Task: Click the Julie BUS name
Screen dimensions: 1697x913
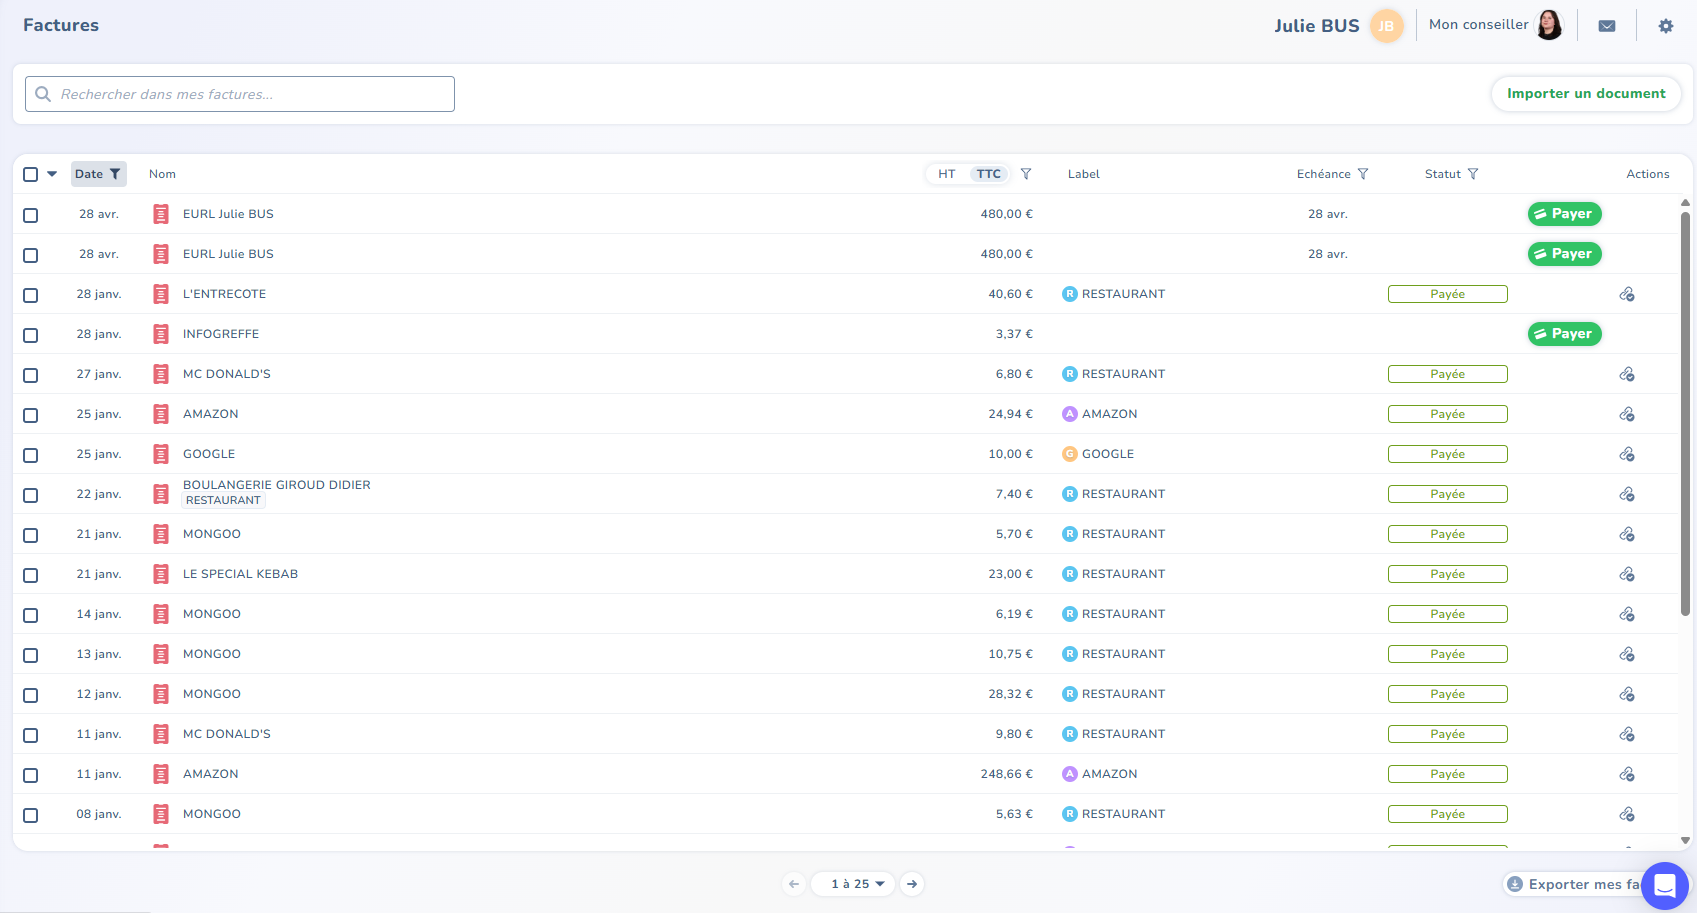Action: (x=1316, y=26)
